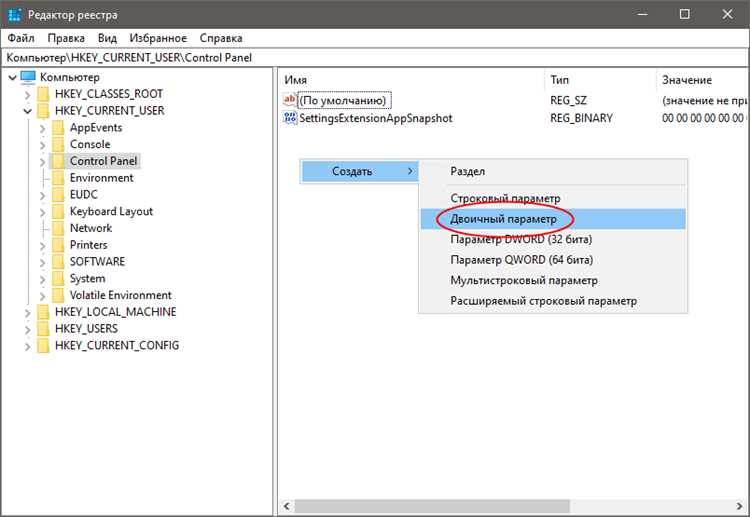The image size is (750, 517).
Task: Click the HKEY_LOCAL_MACHINE folder icon
Action: point(44,312)
